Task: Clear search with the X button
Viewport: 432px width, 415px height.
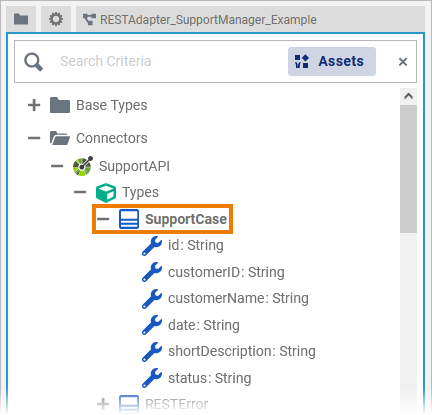Action: 403,62
